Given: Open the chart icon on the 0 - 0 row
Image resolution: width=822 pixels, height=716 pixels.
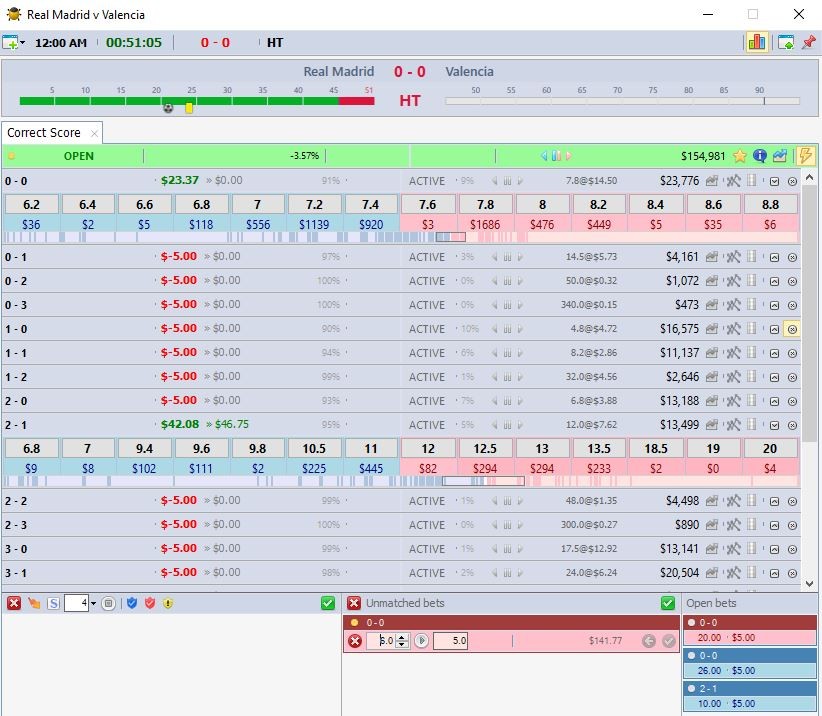Looking at the screenshot, I should point(712,181).
